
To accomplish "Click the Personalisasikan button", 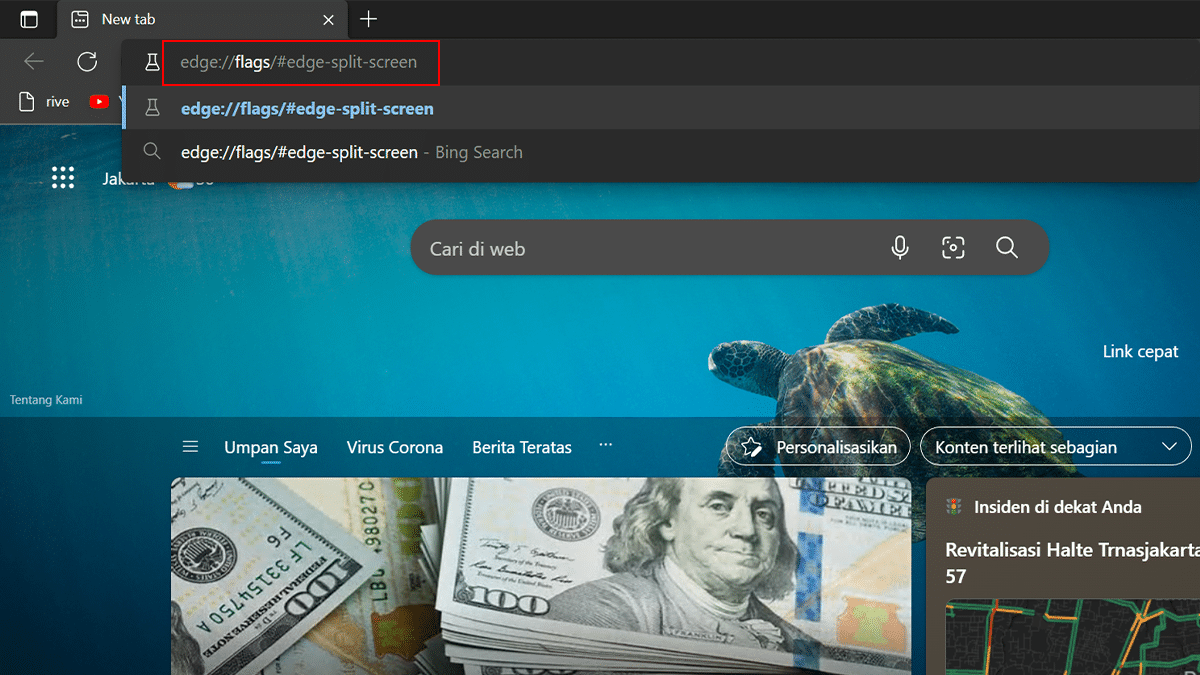I will pyautogui.click(x=818, y=447).
